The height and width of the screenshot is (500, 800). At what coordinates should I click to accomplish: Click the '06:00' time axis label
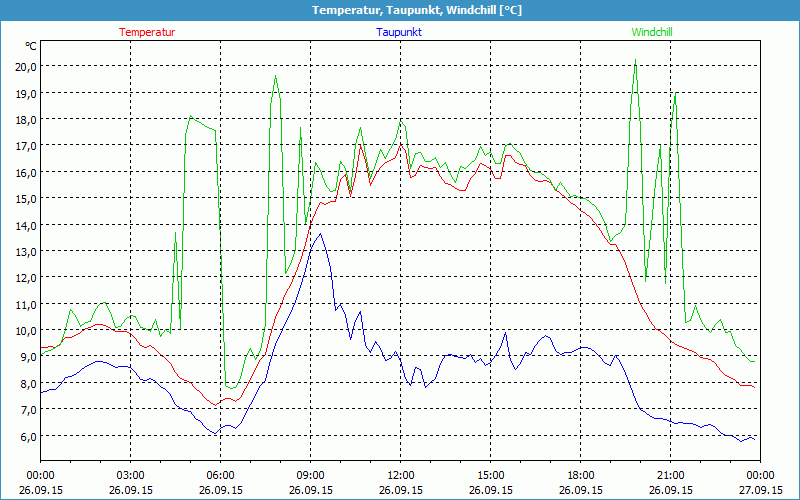[x=220, y=476]
